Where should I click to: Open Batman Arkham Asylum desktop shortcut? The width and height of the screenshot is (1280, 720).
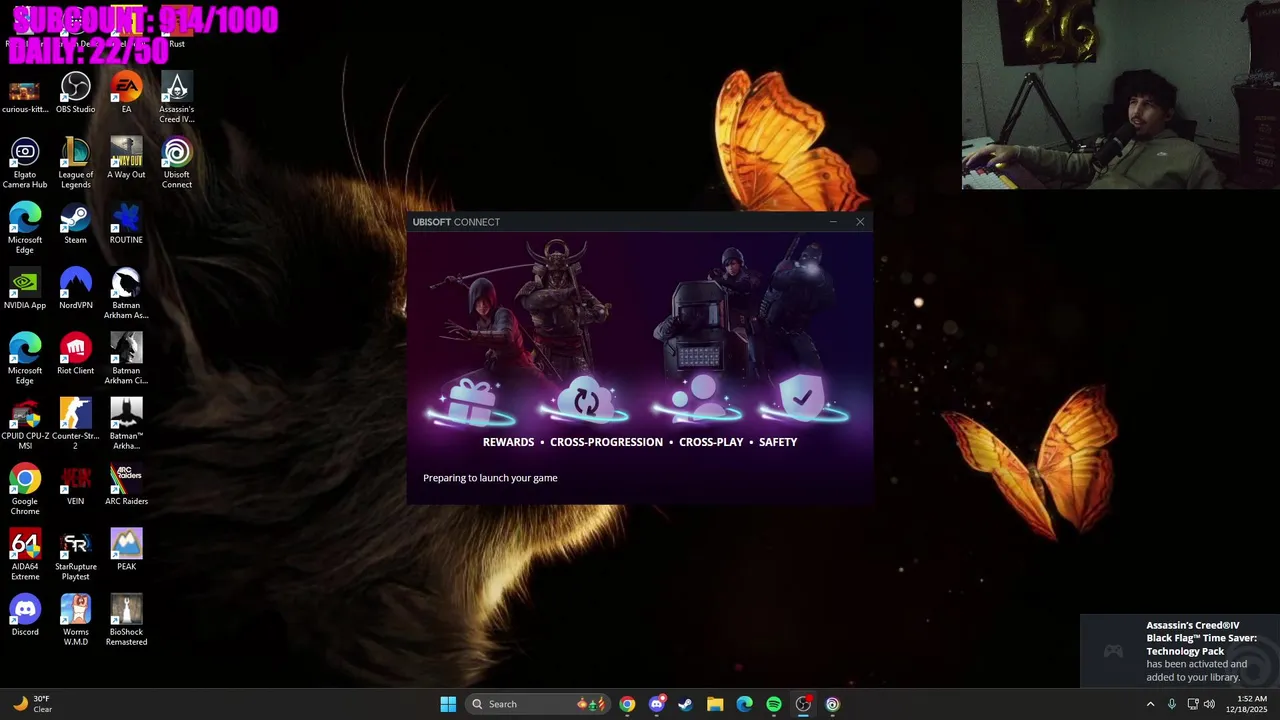126,294
